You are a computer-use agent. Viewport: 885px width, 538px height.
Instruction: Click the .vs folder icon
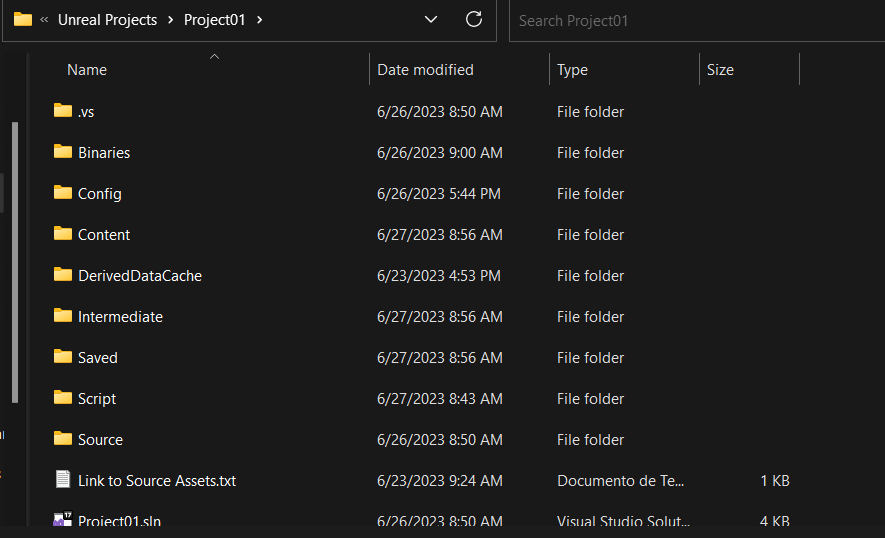(63, 111)
